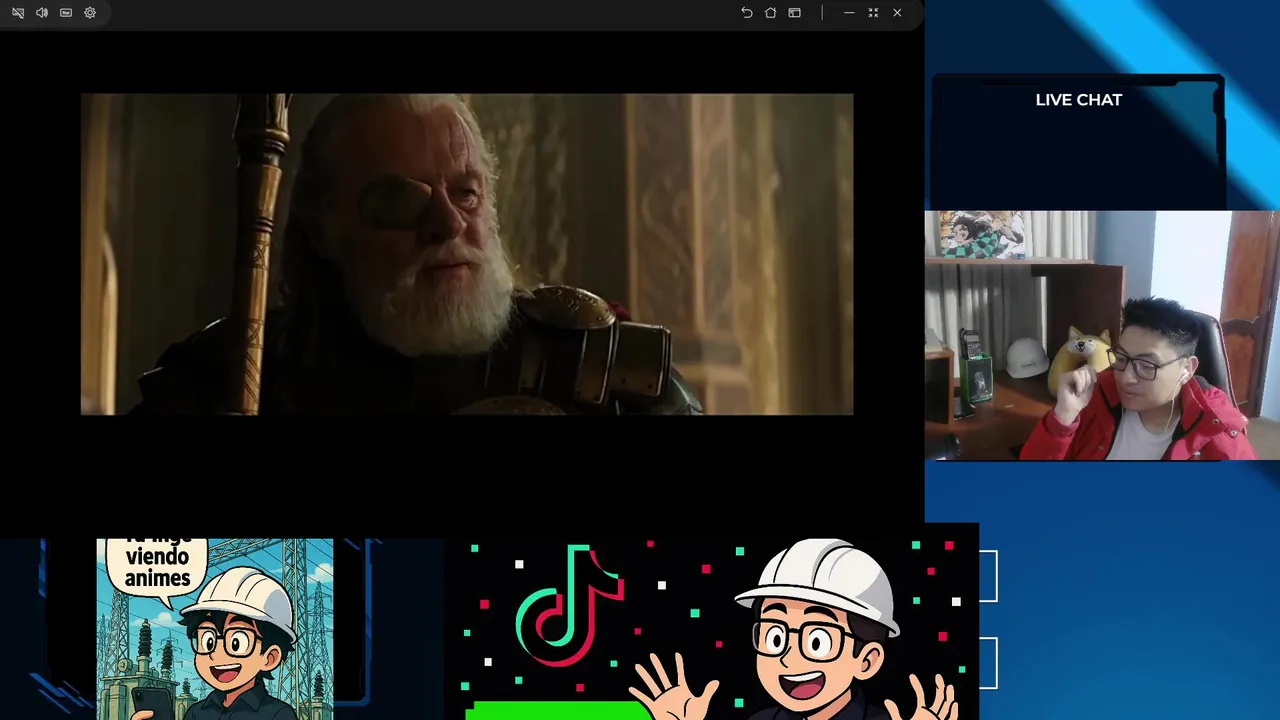Click the crossed-out screen icon in top bar
Image resolution: width=1280 pixels, height=720 pixels.
pos(18,13)
